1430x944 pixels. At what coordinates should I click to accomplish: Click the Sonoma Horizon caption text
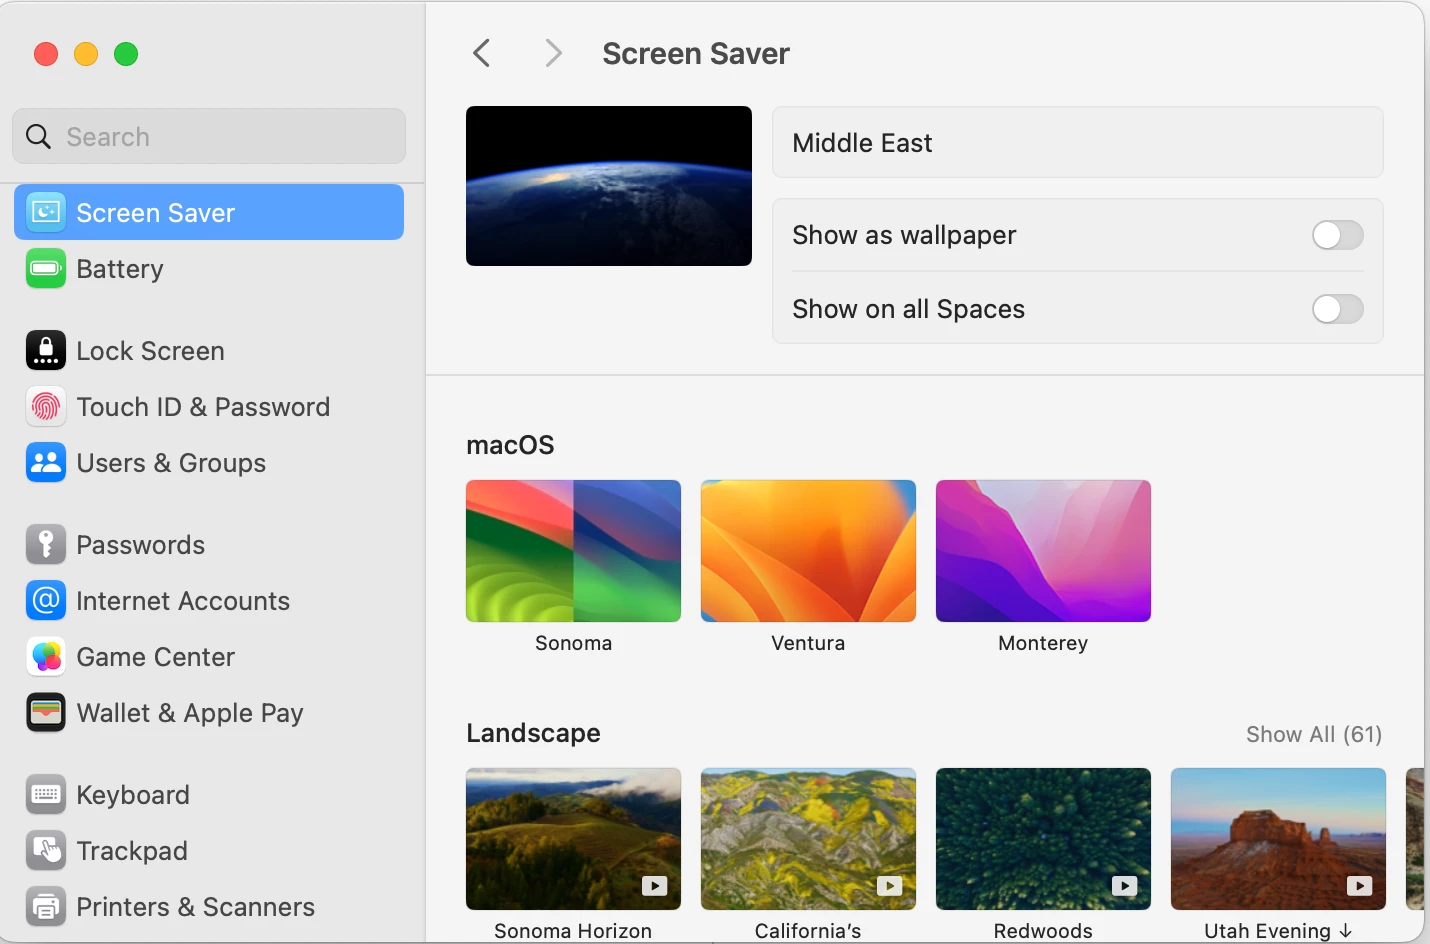[x=573, y=931]
